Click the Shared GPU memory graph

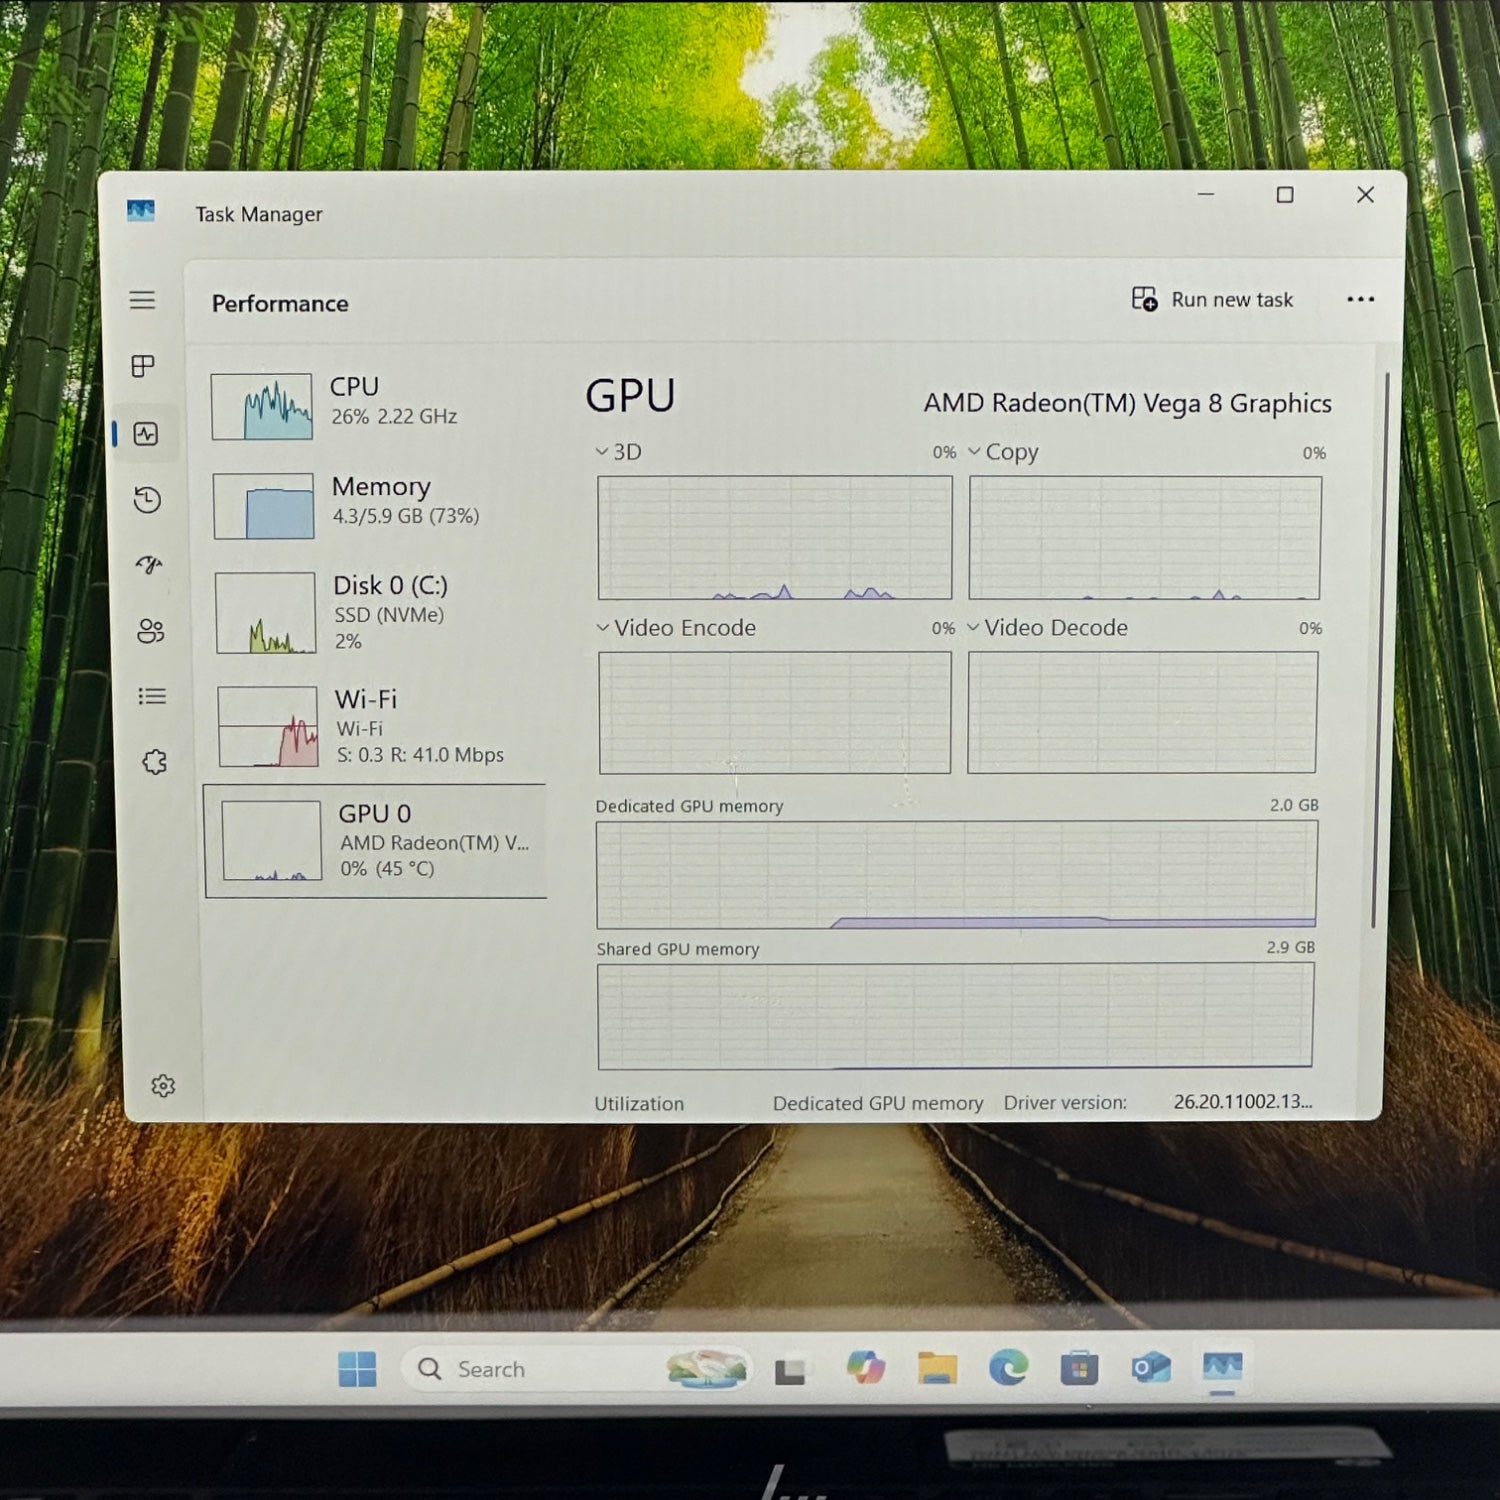[x=956, y=1016]
